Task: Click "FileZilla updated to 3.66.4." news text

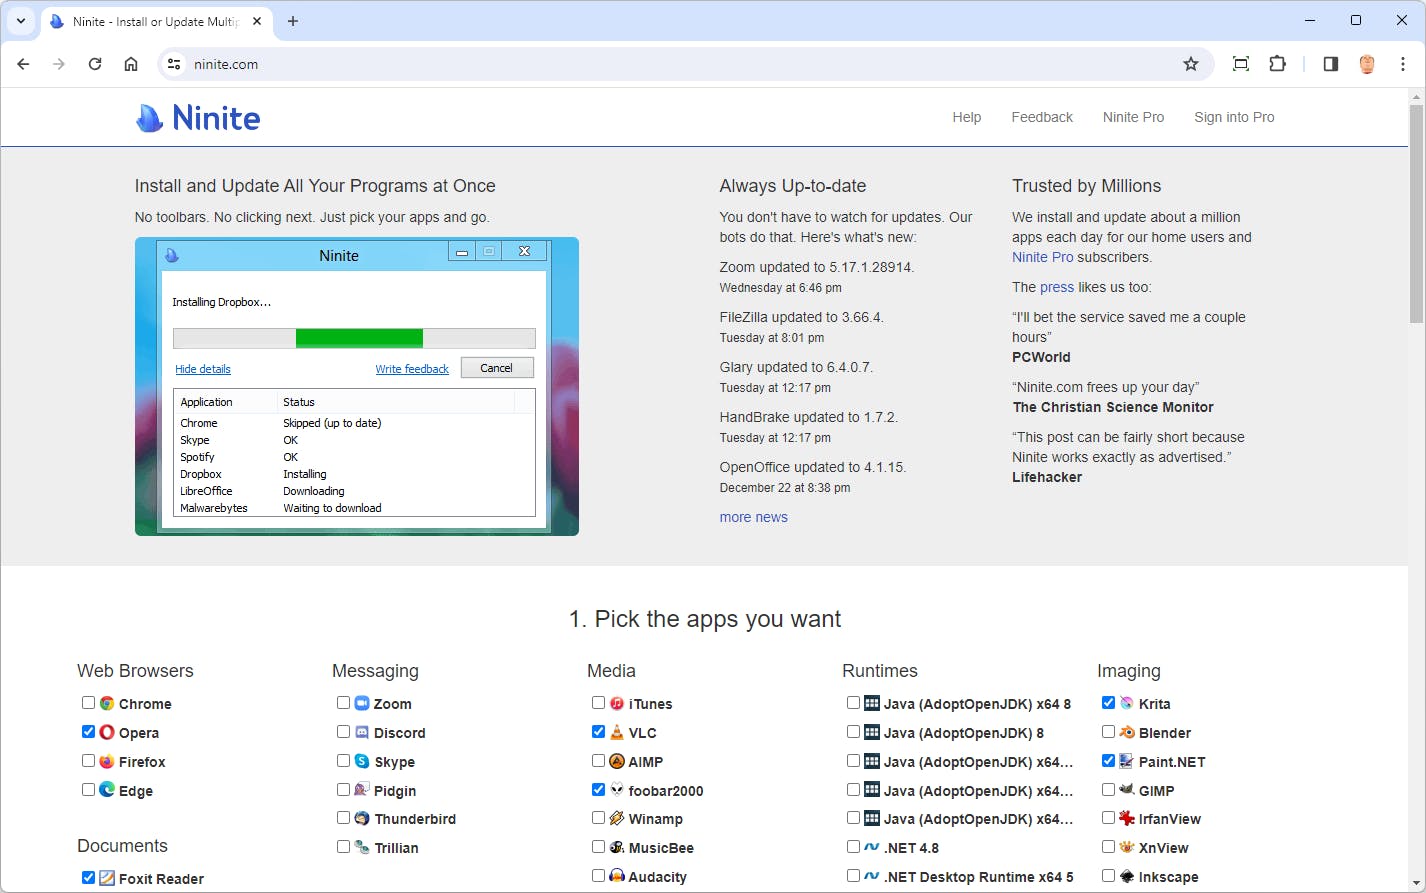Action: coord(802,317)
